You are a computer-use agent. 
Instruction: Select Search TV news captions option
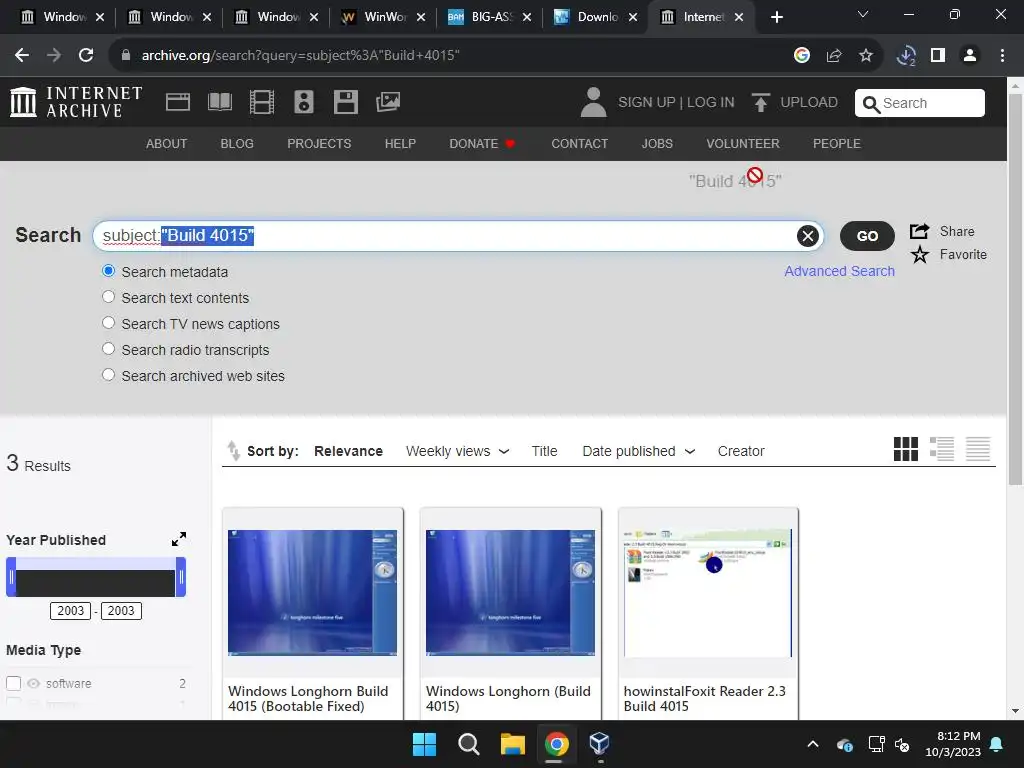click(108, 323)
